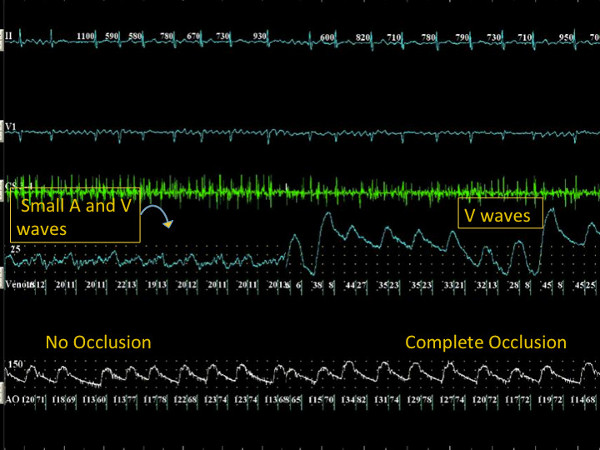
Task: Click the 150 scale marker on aortic trace
Action: tap(16, 364)
